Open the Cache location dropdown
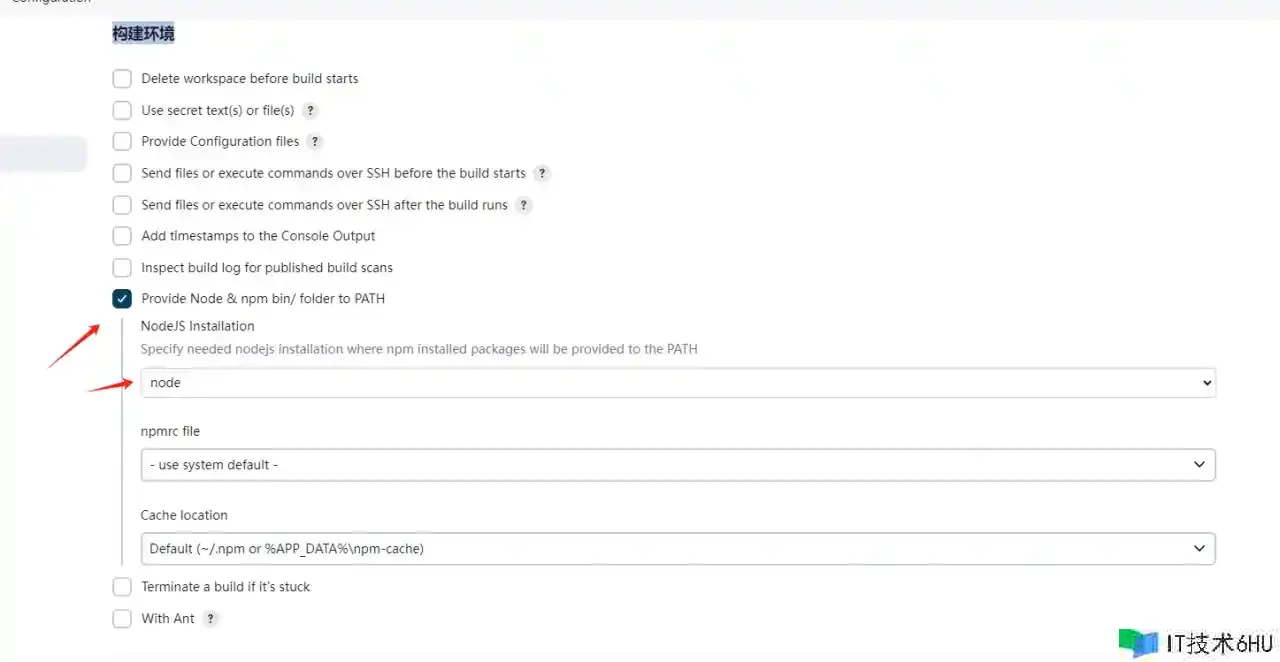Image resolution: width=1280 pixels, height=662 pixels. [678, 548]
